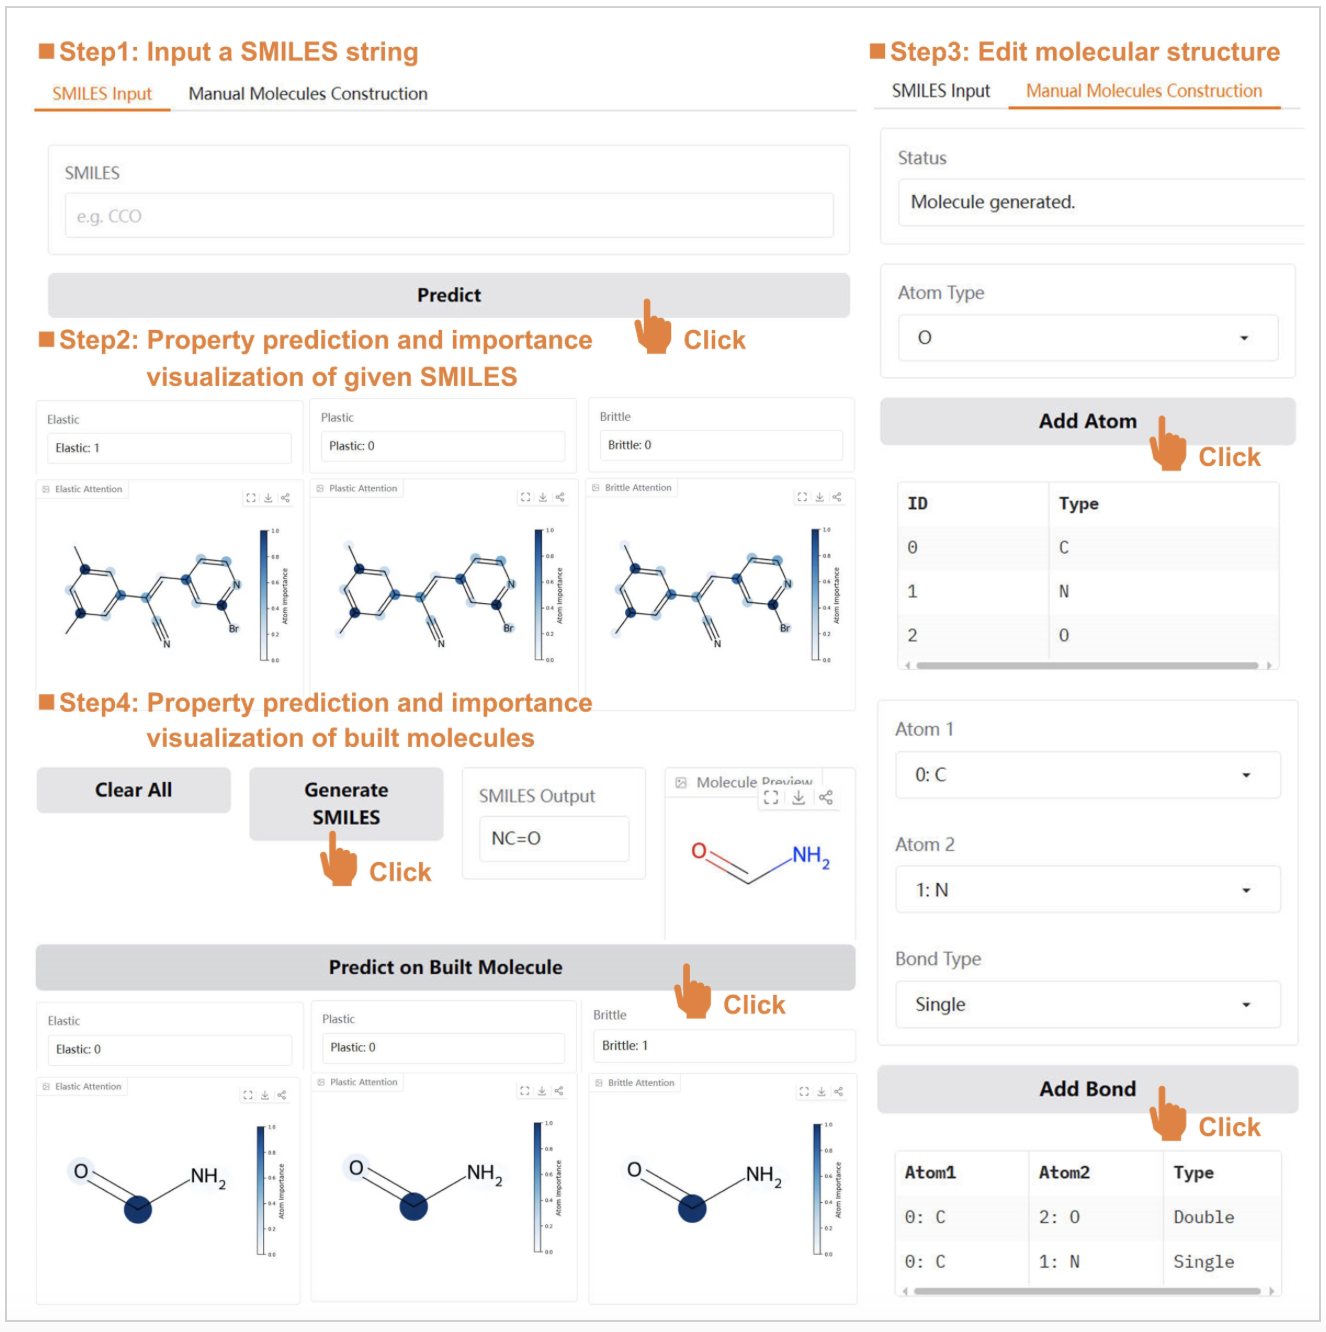This screenshot has height=1332, width=1326.
Task: Expand the Atom 1 dropdown
Action: (1087, 775)
